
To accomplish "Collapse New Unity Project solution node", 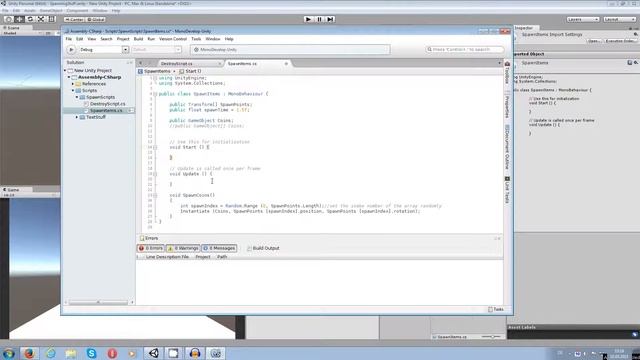I will point(65,71).
